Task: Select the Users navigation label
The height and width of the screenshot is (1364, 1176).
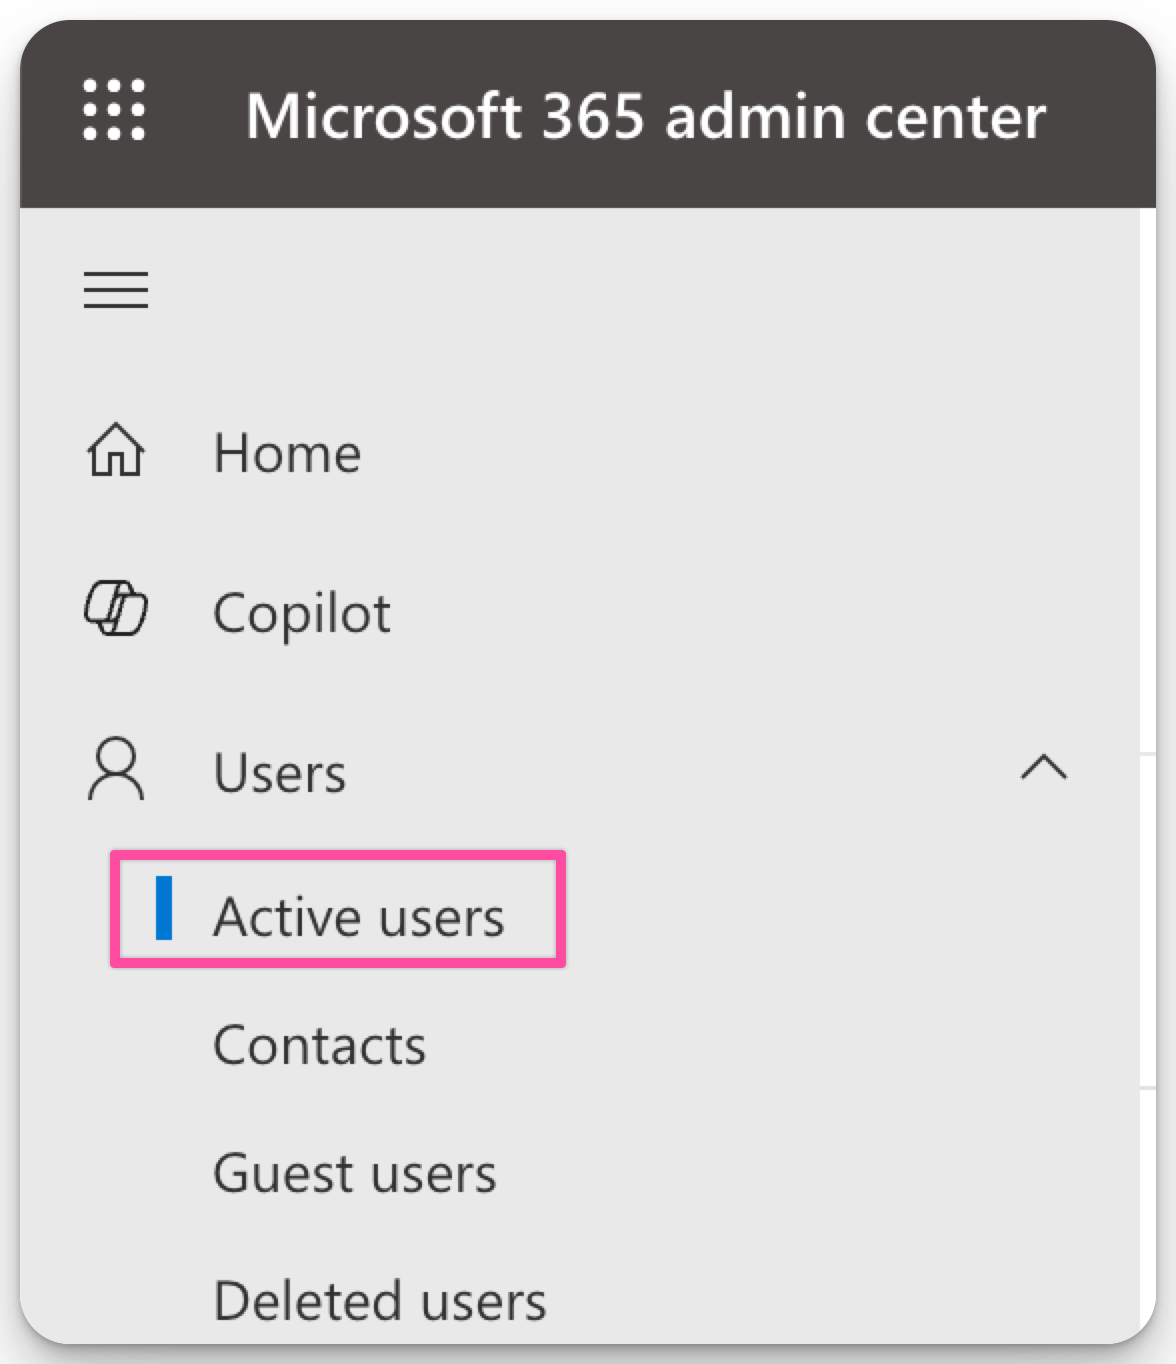Action: coord(280,773)
